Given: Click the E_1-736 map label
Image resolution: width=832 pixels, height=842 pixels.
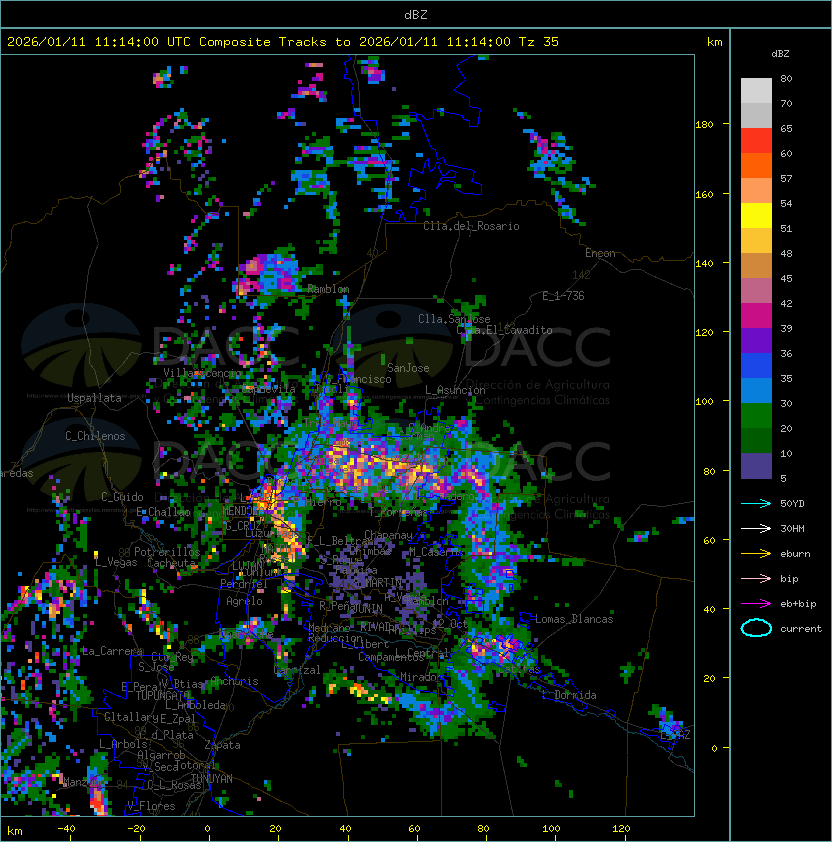Looking at the screenshot, I should (563, 296).
